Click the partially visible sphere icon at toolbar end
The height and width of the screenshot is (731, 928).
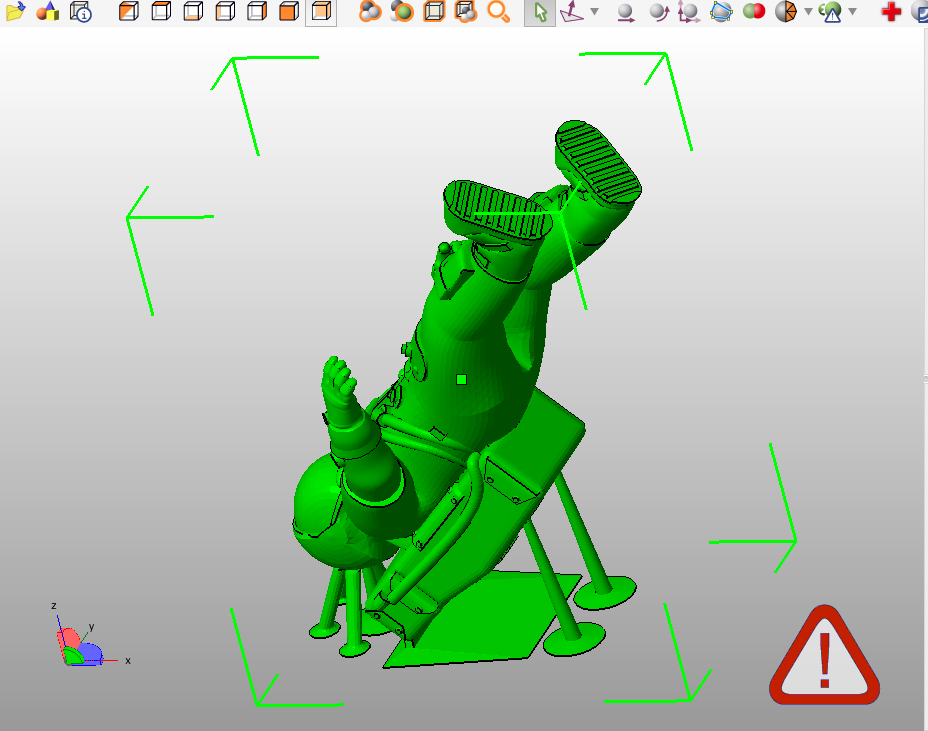tap(921, 11)
